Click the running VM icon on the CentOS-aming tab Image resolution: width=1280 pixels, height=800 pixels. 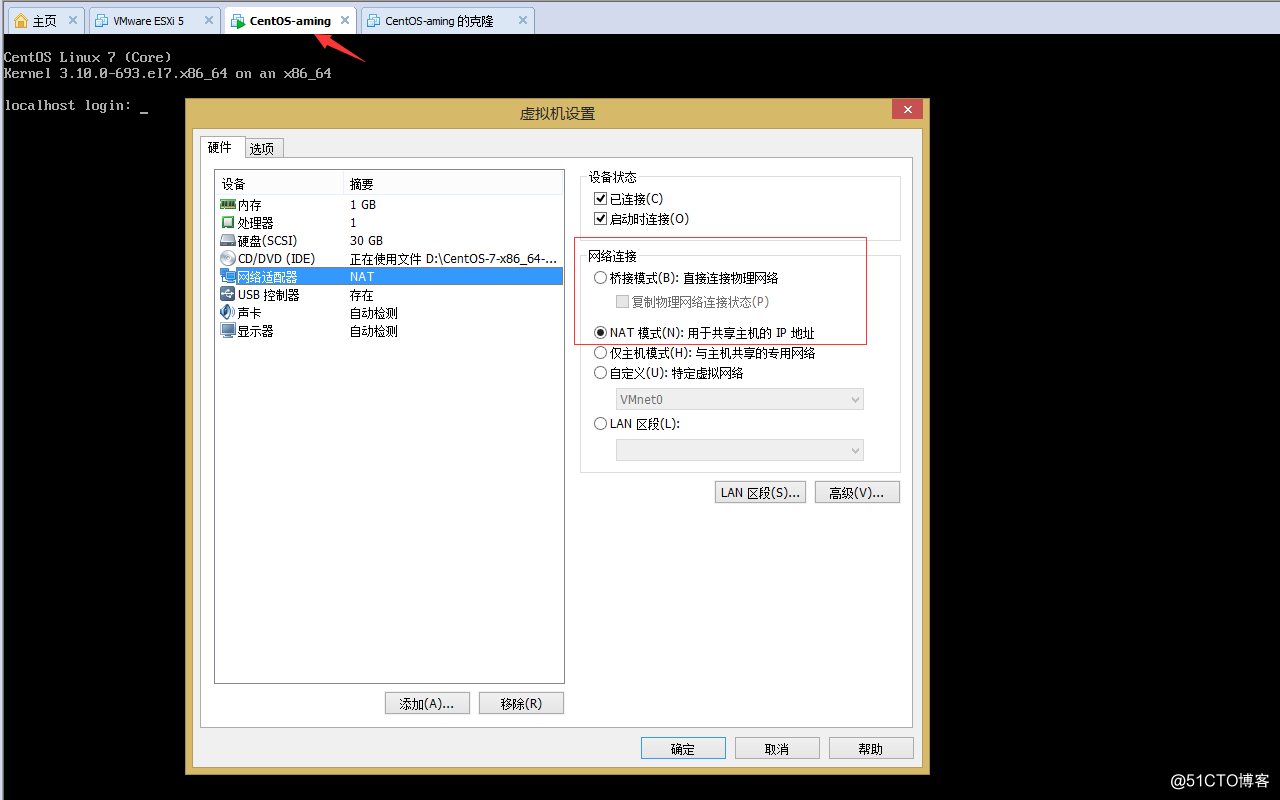pyautogui.click(x=238, y=20)
